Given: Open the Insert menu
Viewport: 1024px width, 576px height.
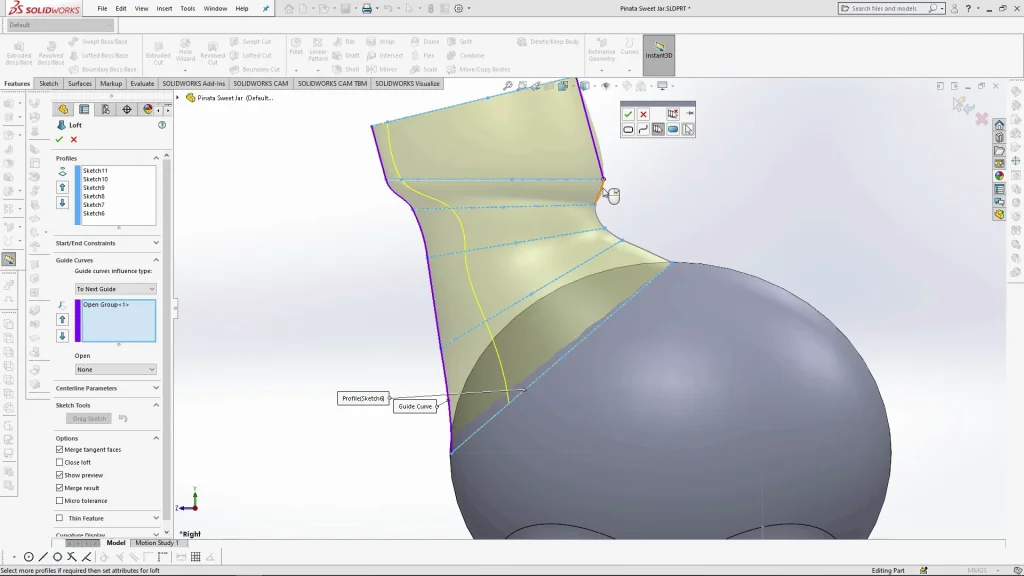Looking at the screenshot, I should pyautogui.click(x=164, y=8).
